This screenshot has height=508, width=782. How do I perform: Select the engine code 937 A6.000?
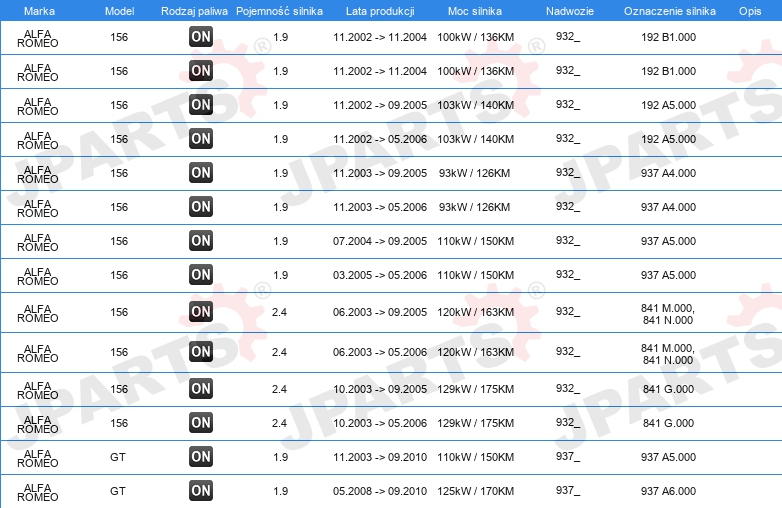click(668, 491)
